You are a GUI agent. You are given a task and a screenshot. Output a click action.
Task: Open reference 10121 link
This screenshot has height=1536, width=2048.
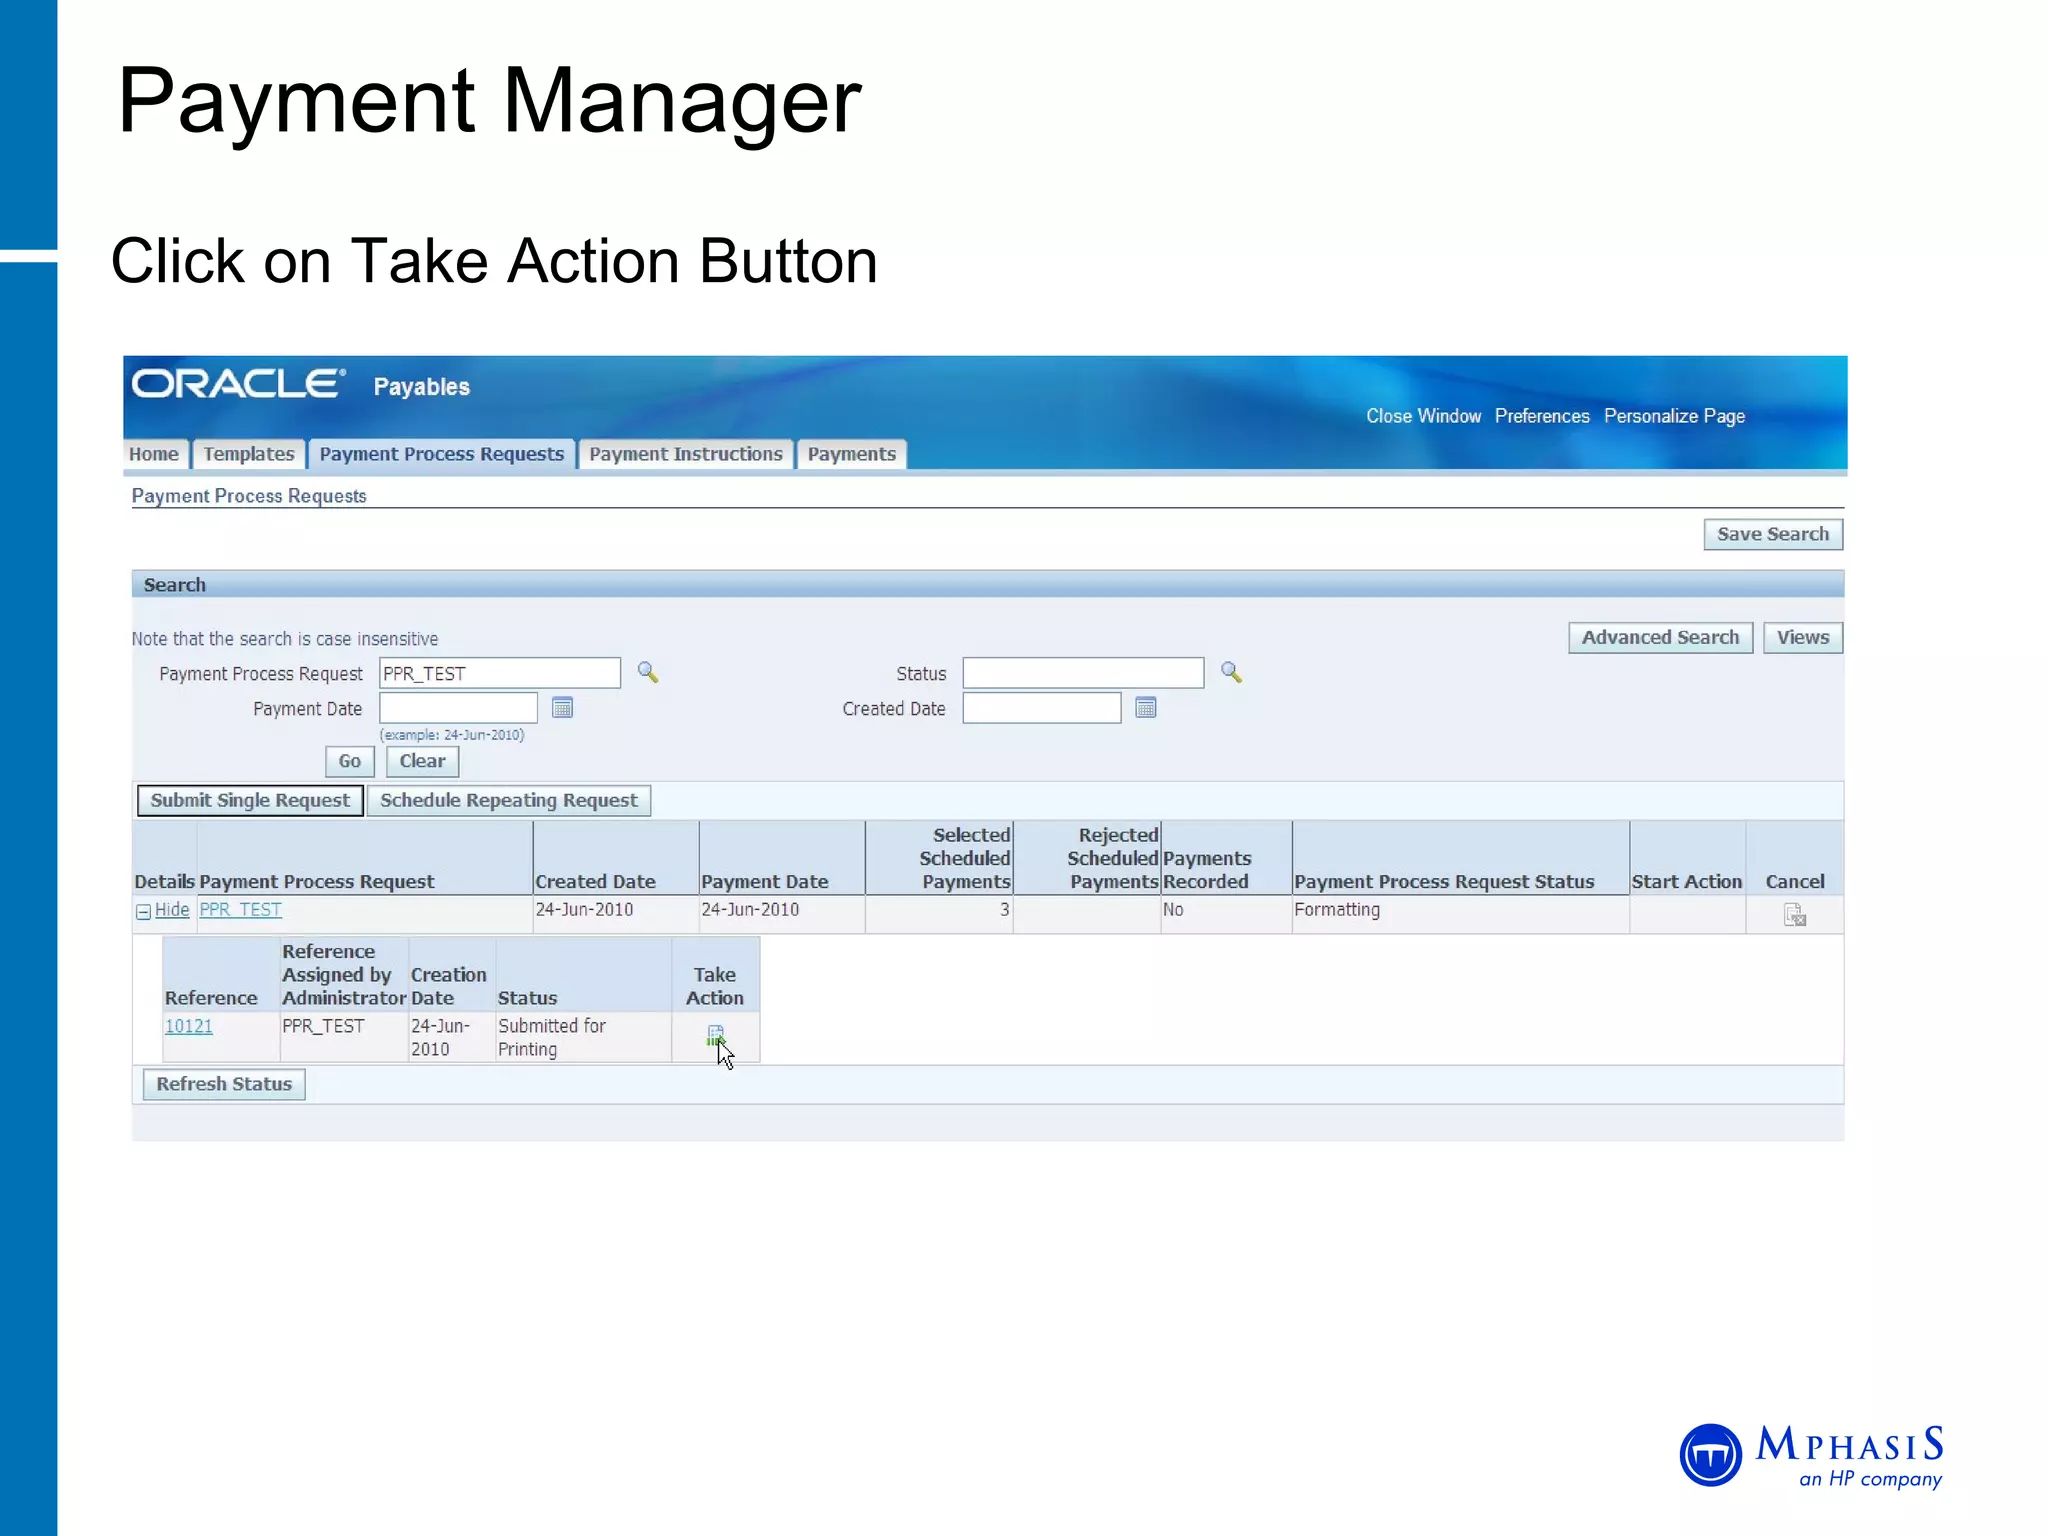pyautogui.click(x=189, y=1026)
